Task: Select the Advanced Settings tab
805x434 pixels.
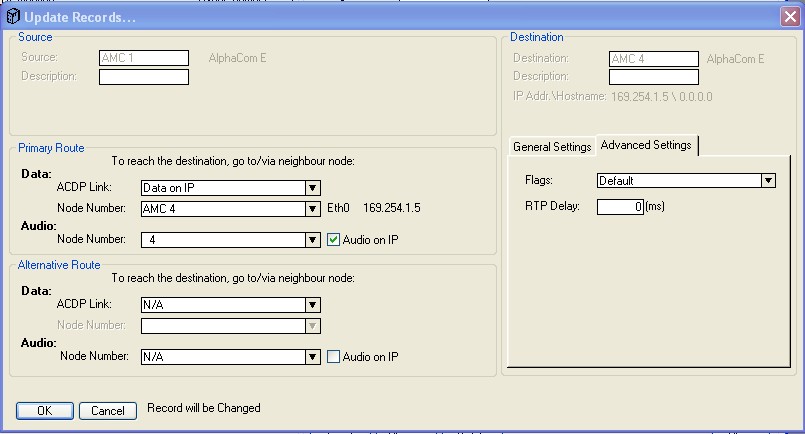Action: pyautogui.click(x=646, y=146)
